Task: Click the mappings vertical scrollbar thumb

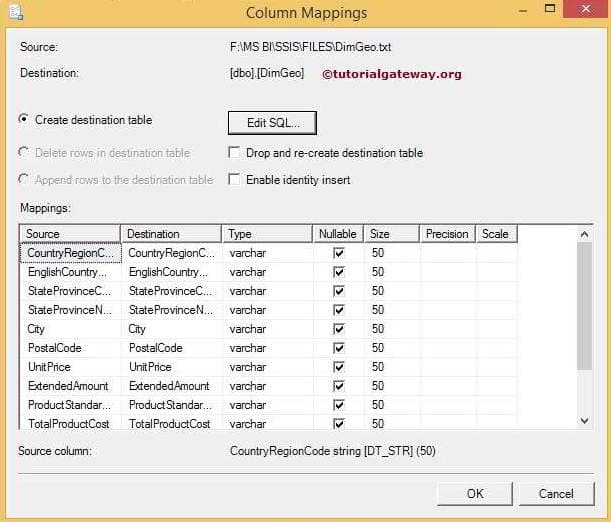Action: coord(585,305)
